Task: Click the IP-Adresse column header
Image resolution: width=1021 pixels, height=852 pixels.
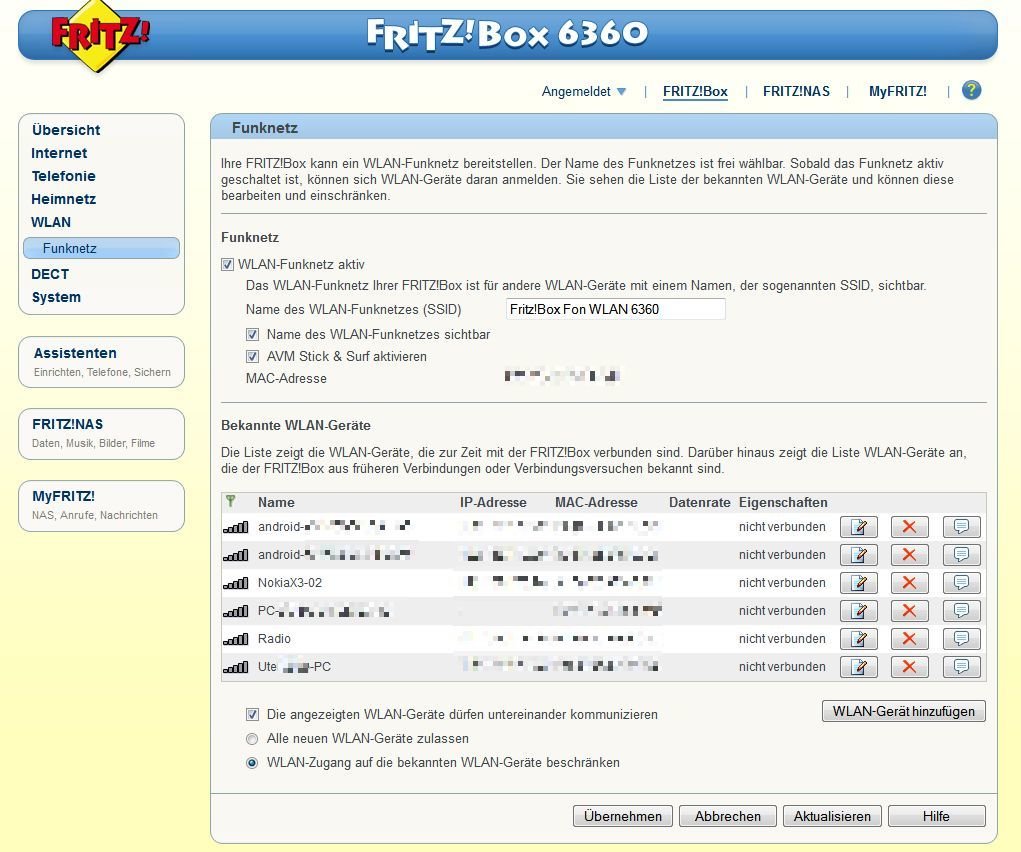Action: click(x=493, y=502)
